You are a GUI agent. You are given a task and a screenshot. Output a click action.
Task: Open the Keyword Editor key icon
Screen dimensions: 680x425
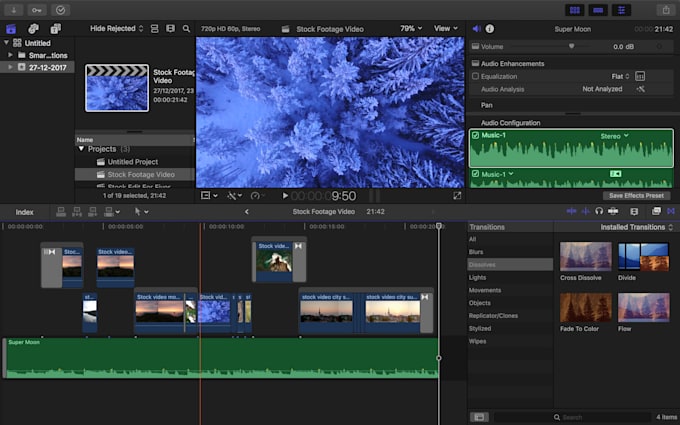coord(37,10)
